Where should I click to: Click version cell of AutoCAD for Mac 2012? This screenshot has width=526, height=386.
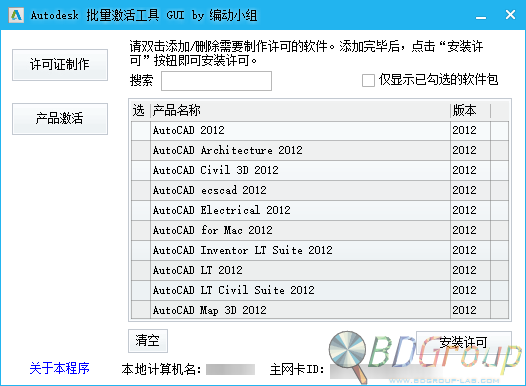click(470, 230)
